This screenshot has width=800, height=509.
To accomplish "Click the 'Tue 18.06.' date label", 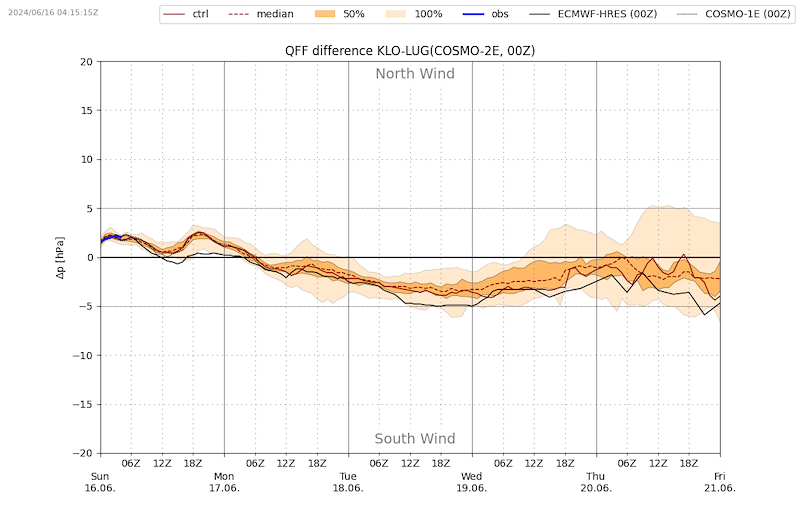I will pos(348,482).
